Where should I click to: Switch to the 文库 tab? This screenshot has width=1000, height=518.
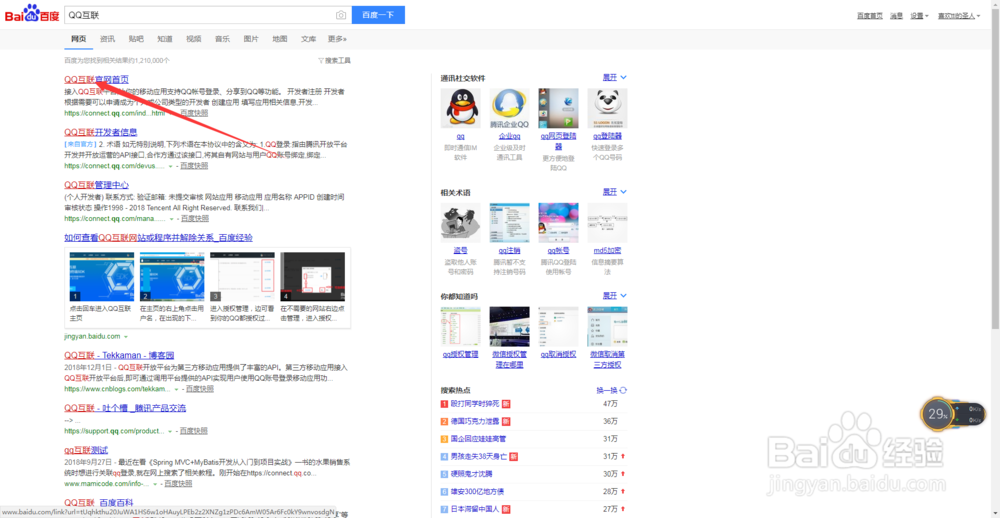coord(308,39)
